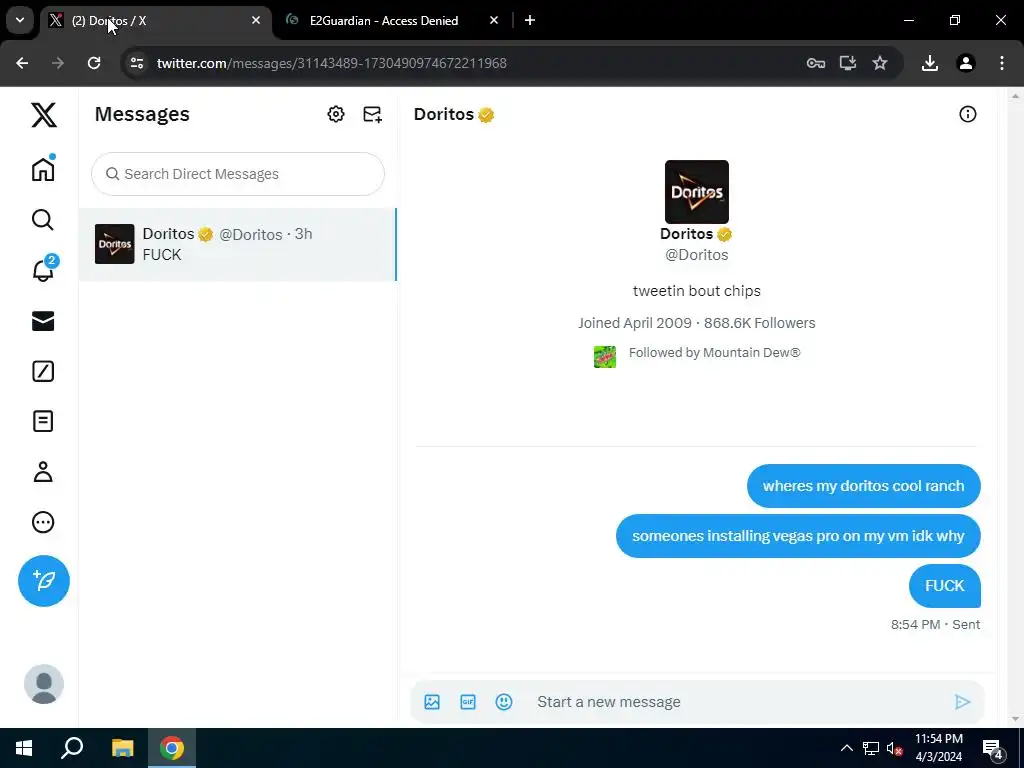Open the GIF picker icon
This screenshot has width=1024, height=768.
point(468,702)
